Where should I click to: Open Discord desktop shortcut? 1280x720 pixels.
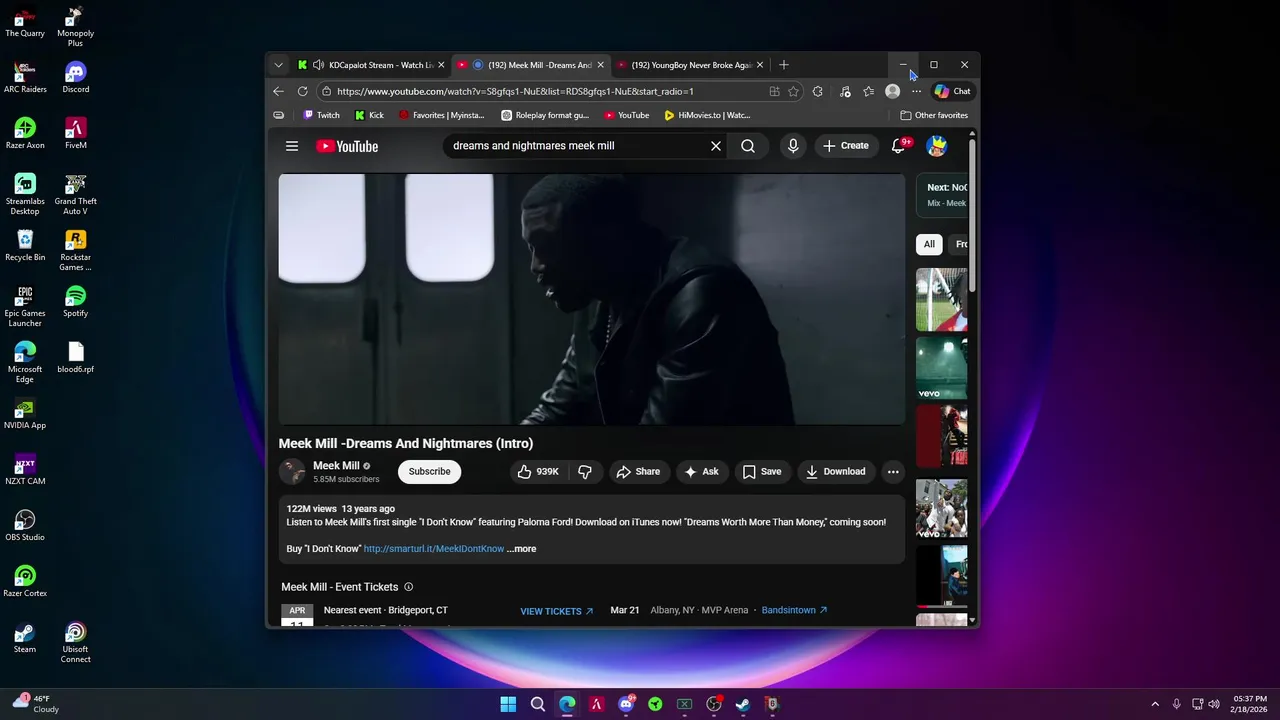[75, 78]
